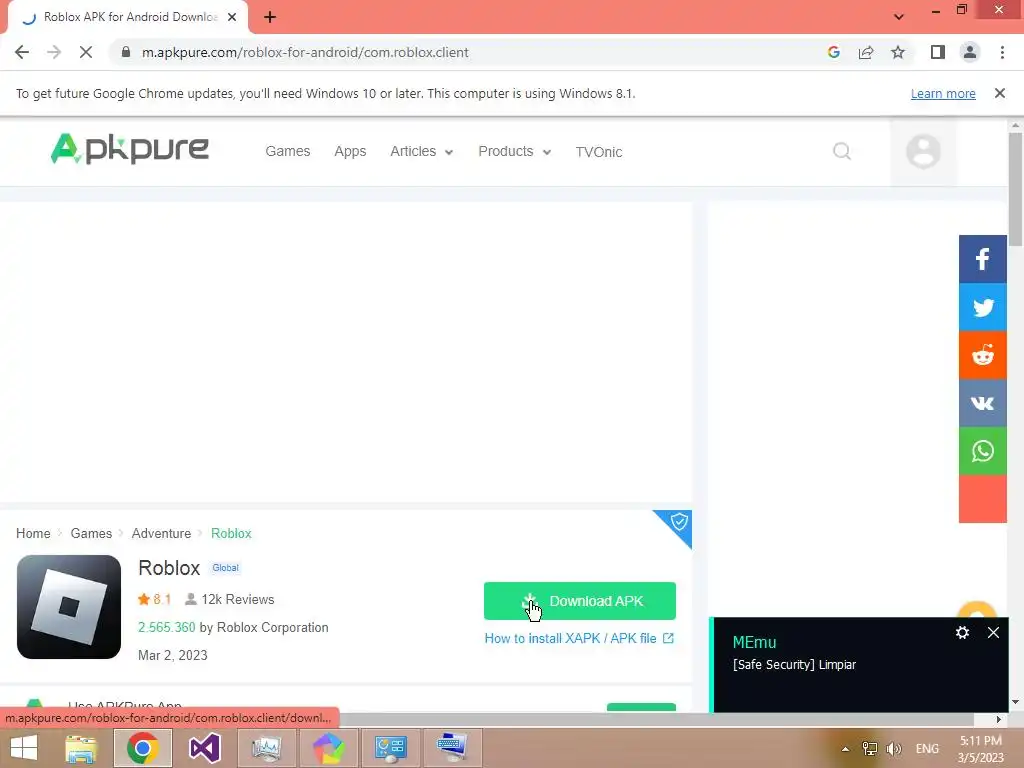This screenshot has width=1024, height=768.
Task: Click the 8.1 star rating
Action: pos(154,599)
